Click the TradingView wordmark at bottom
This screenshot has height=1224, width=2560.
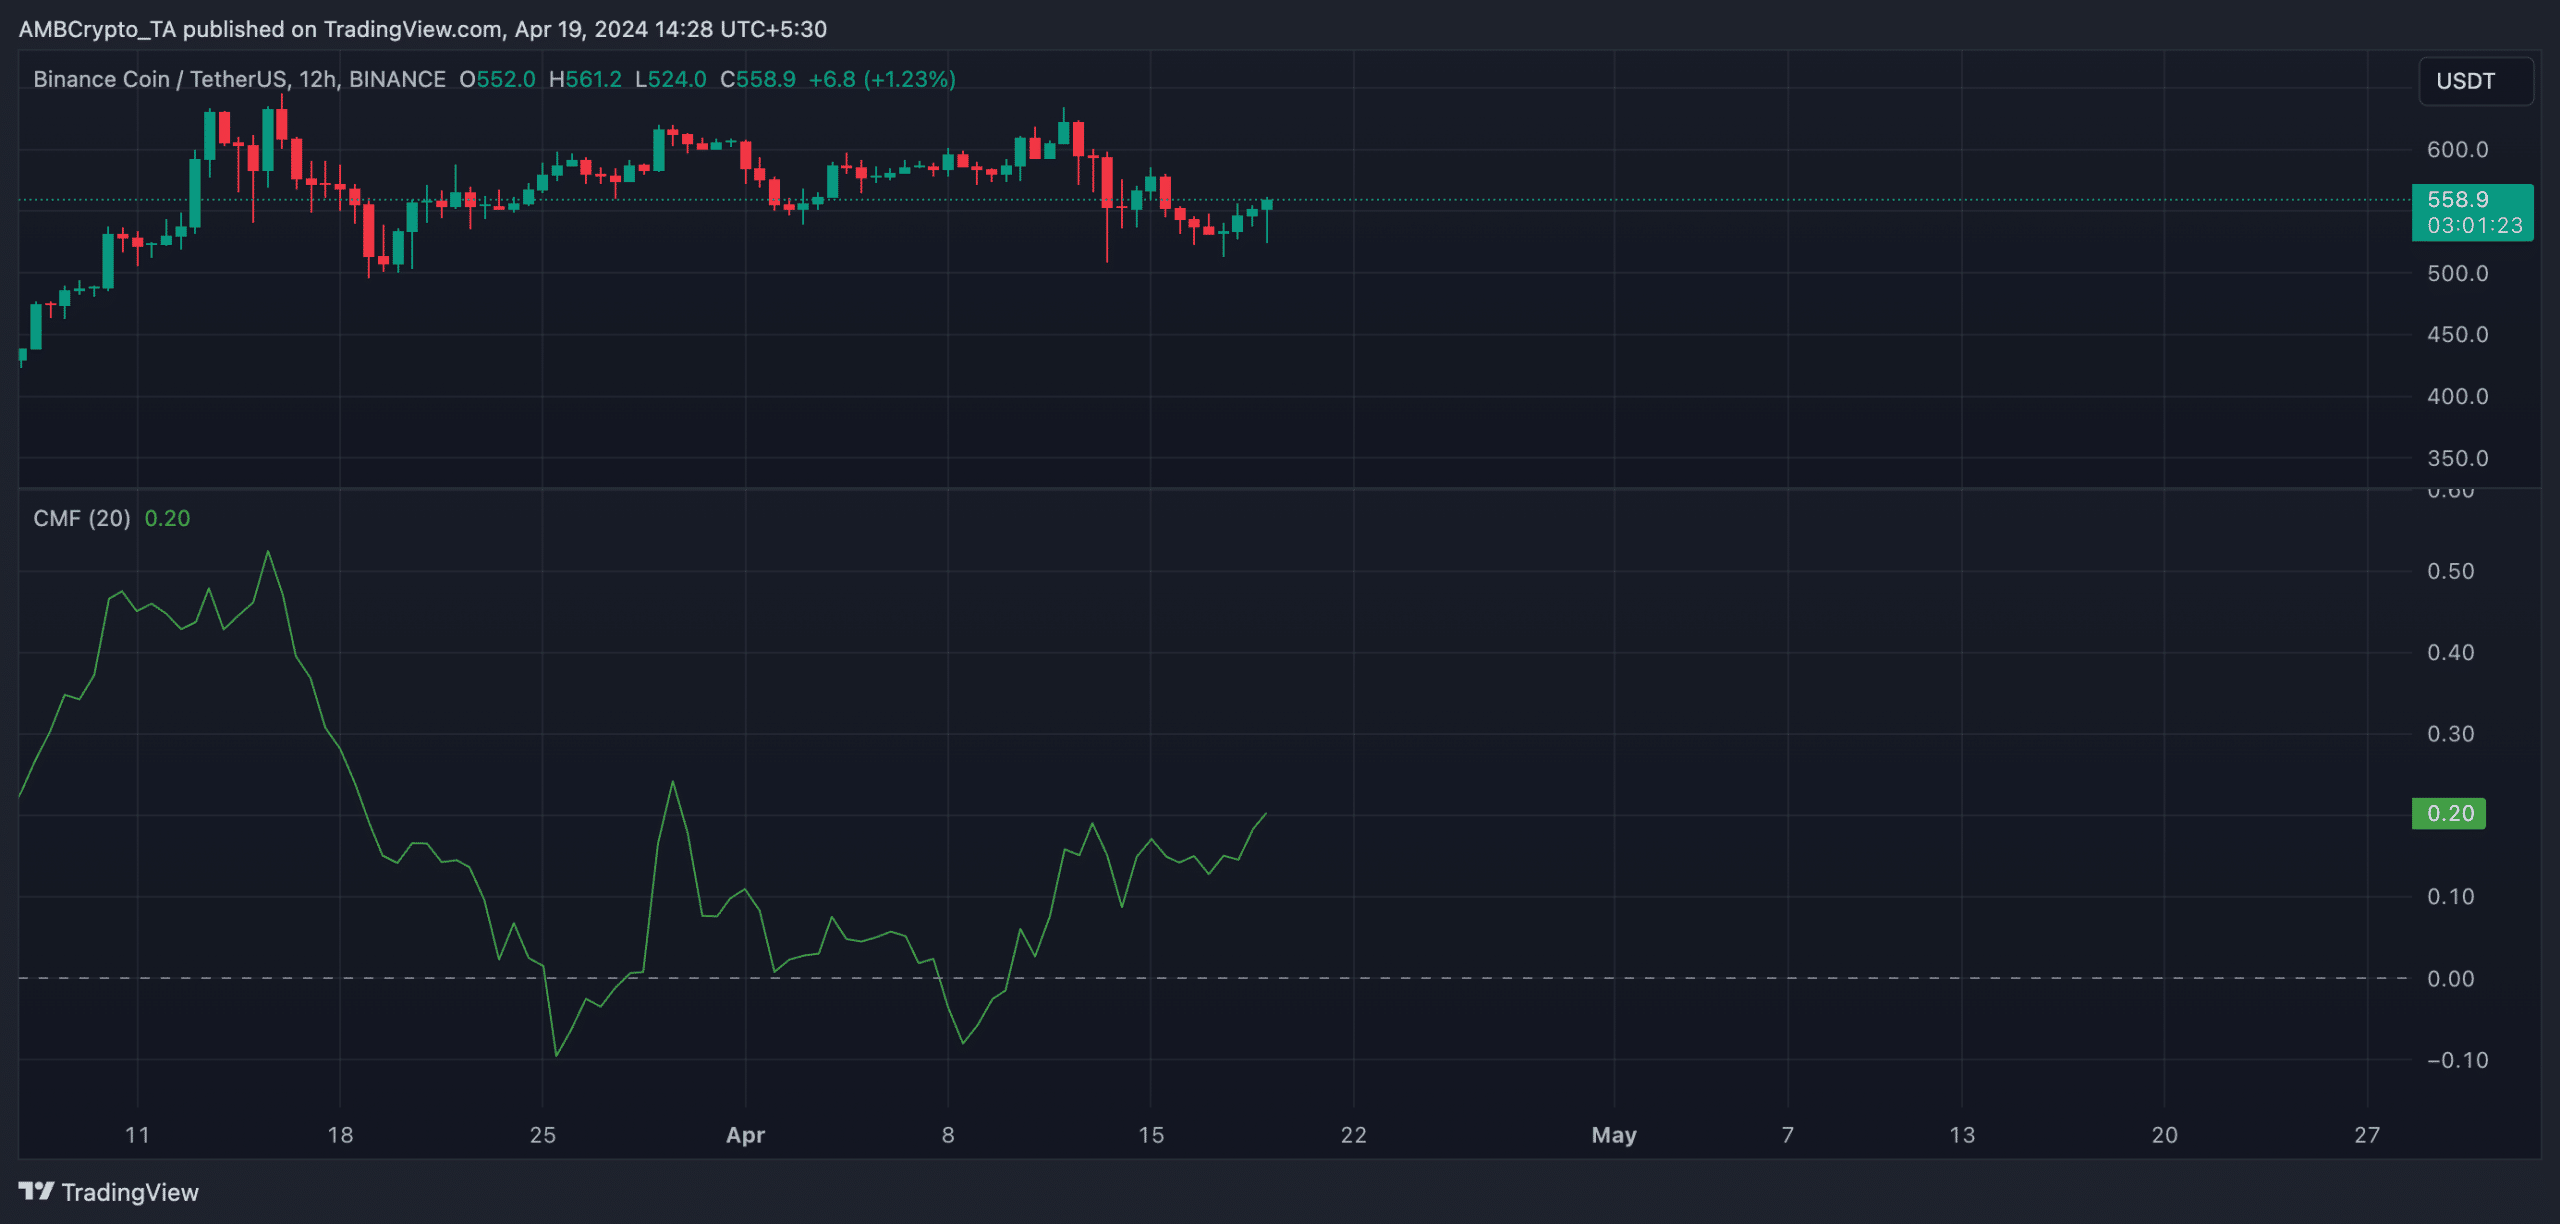(130, 1192)
